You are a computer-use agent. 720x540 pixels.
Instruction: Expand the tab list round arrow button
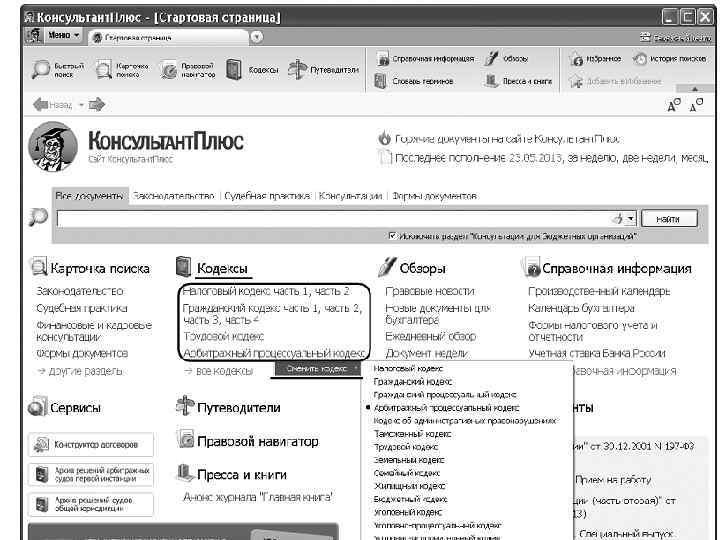257,37
